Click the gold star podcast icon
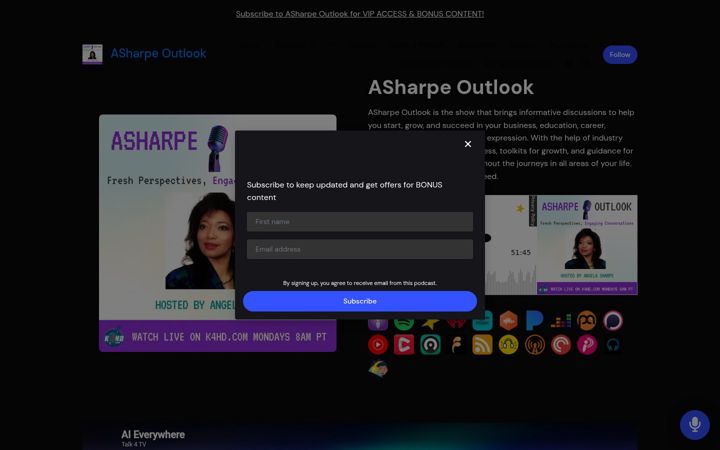 tap(430, 324)
